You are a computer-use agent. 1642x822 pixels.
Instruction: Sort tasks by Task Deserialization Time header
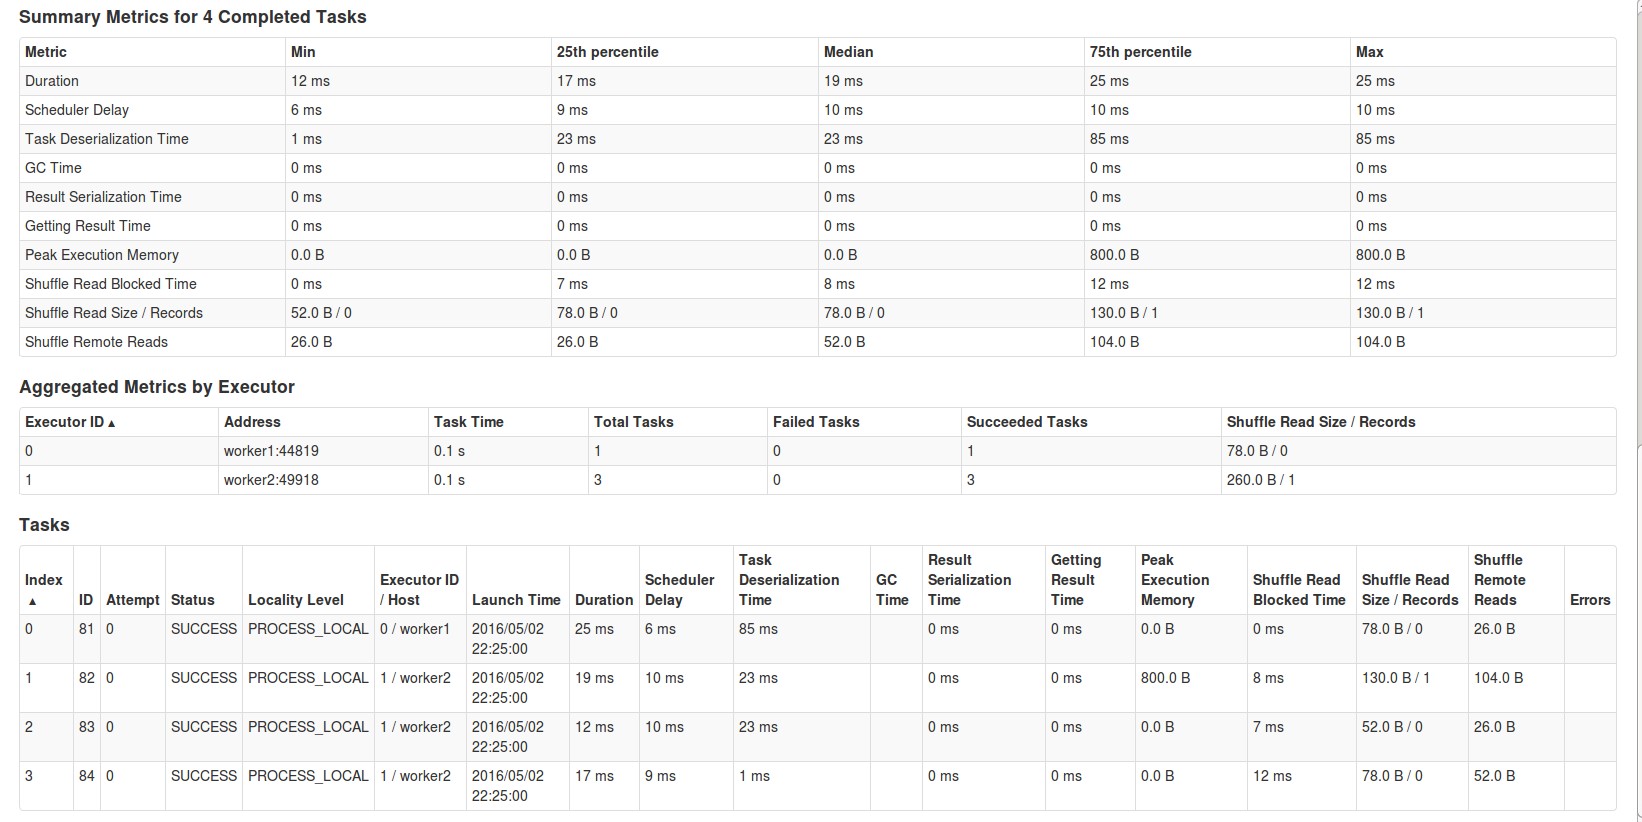tap(789, 580)
